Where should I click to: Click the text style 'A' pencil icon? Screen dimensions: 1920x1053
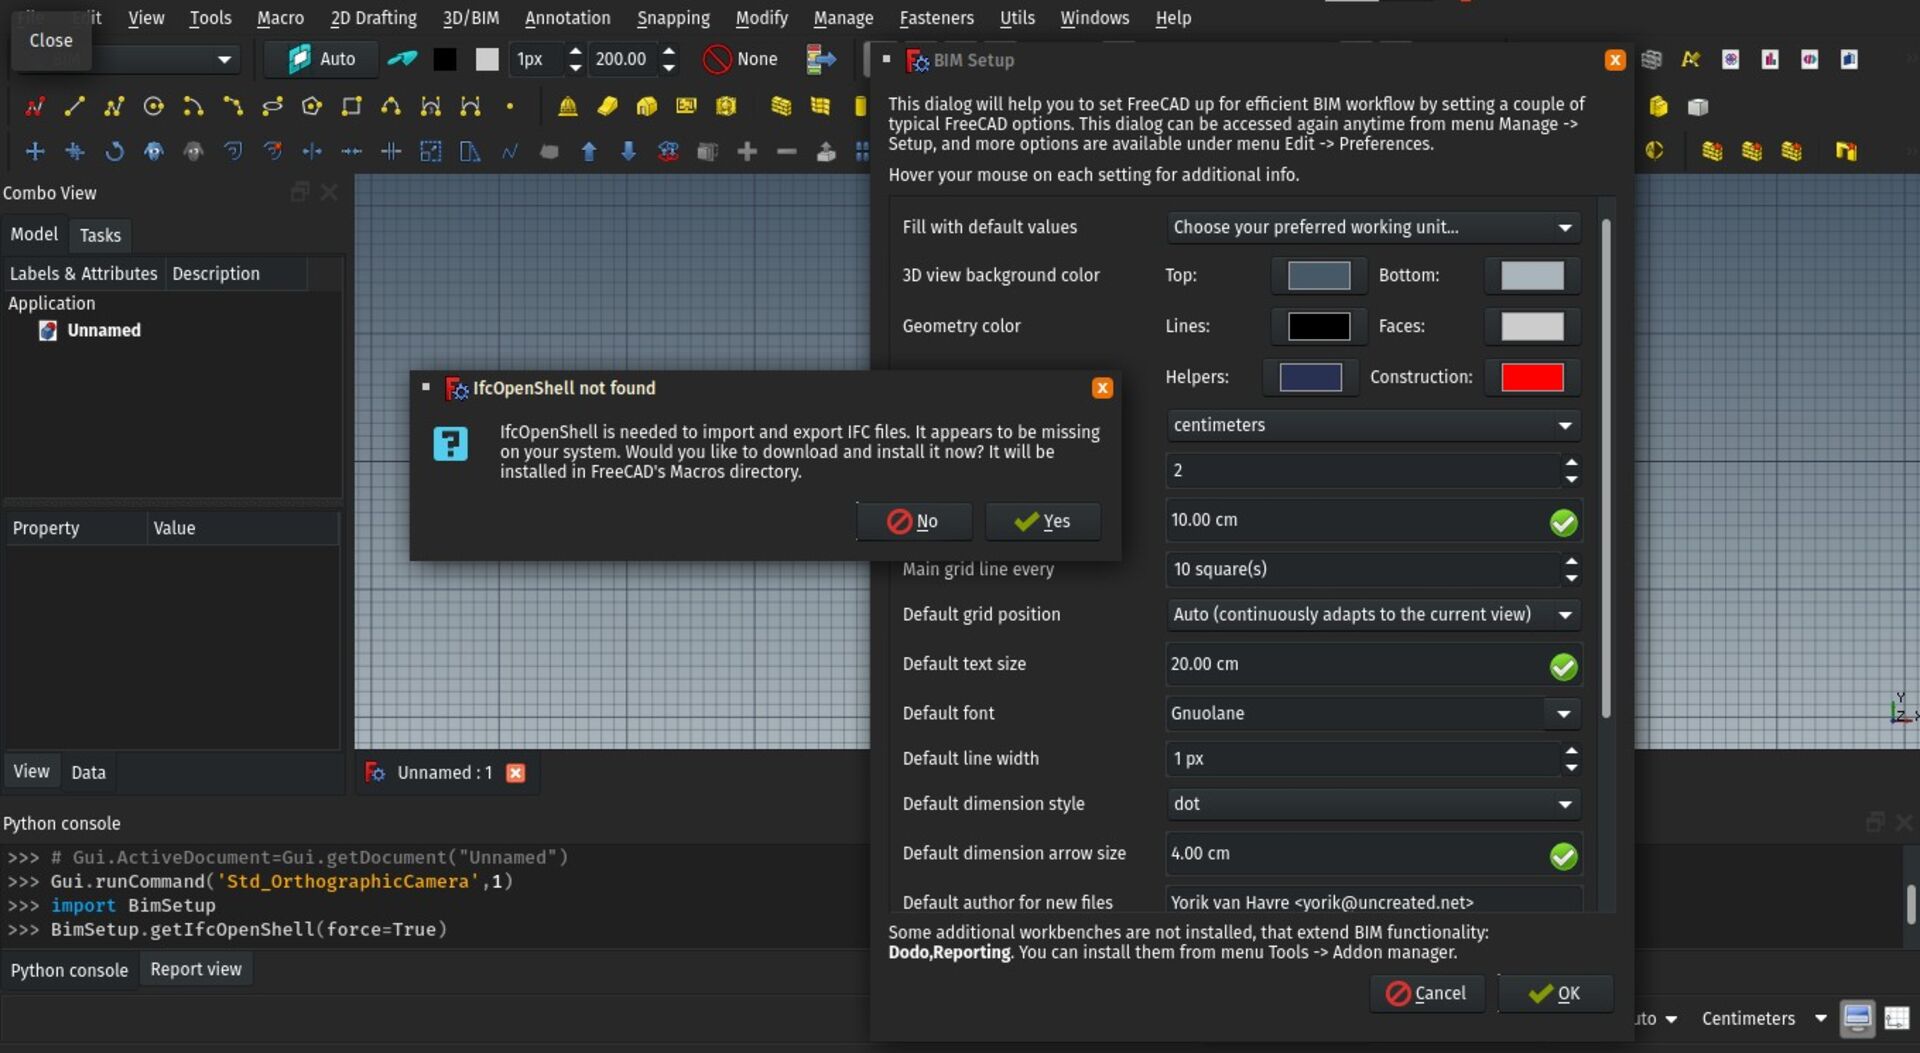1690,60
